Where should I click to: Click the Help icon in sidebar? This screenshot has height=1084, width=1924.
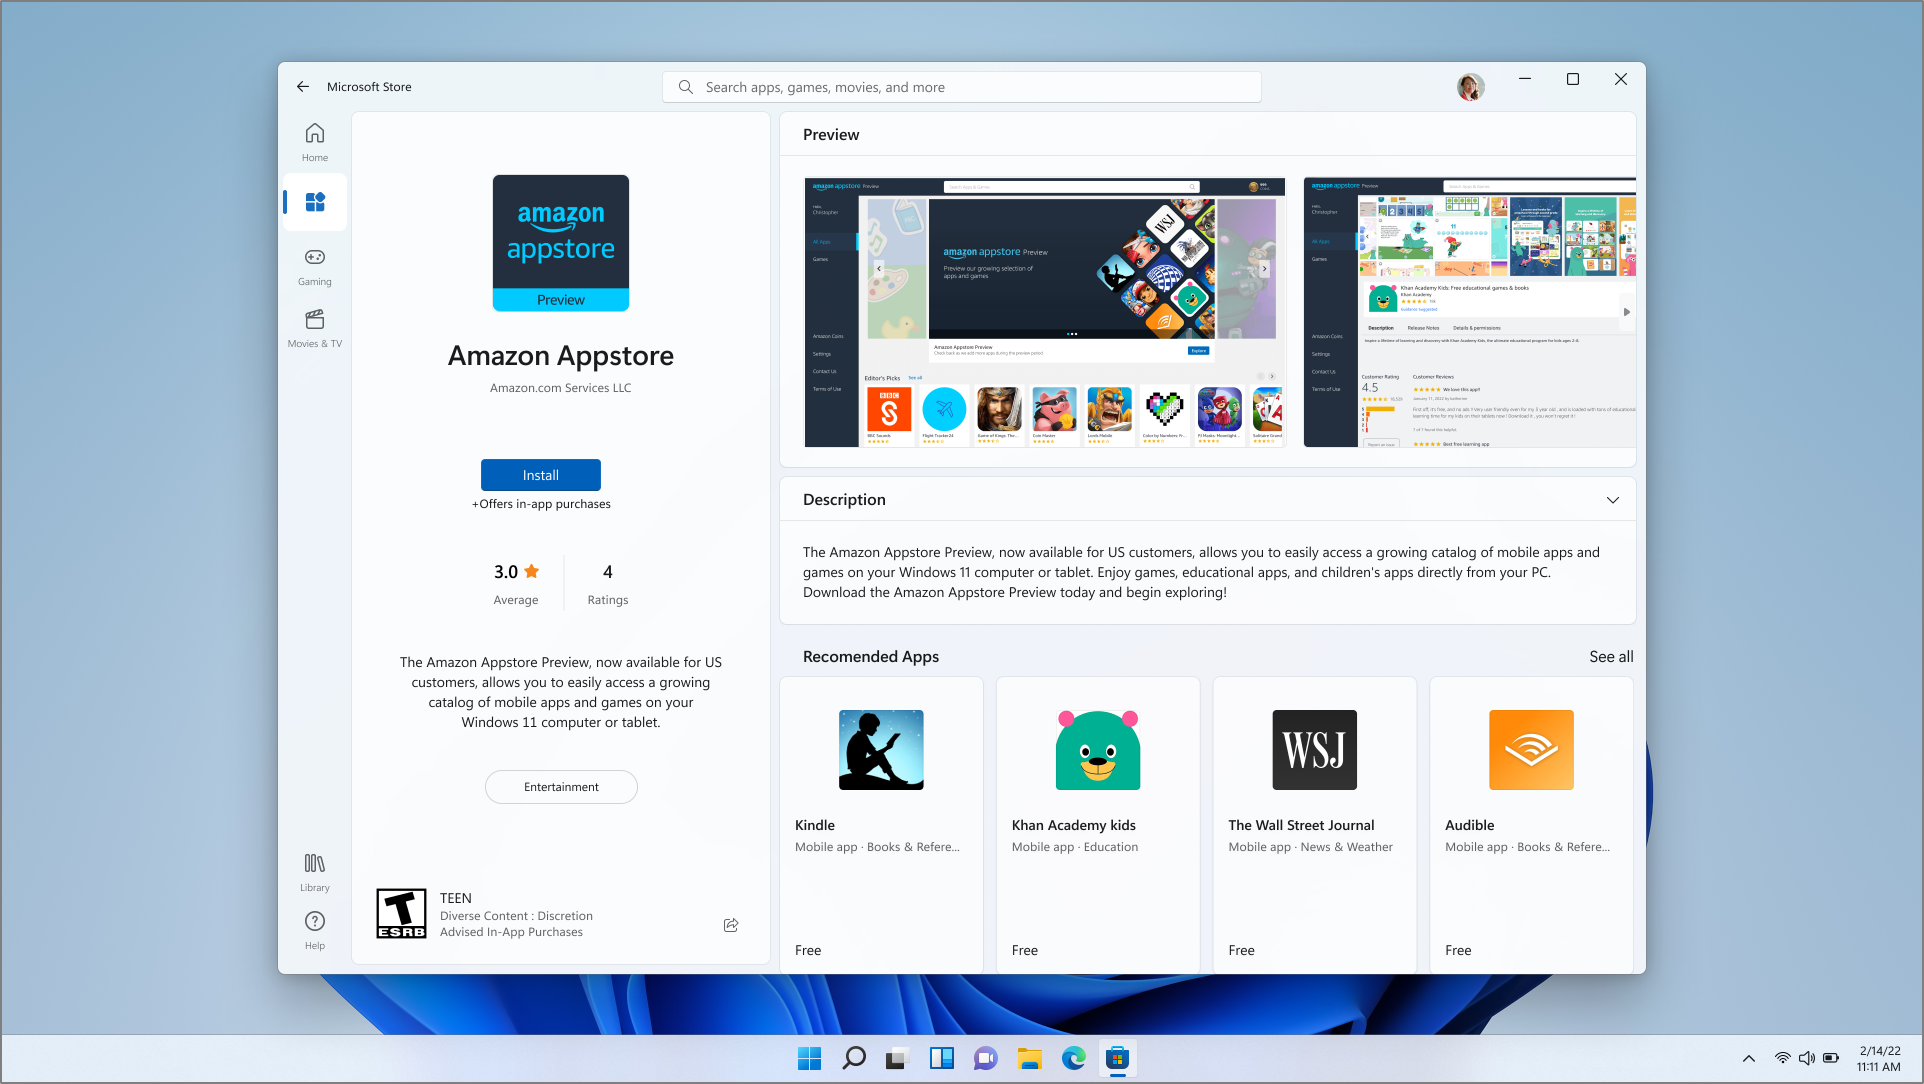pos(314,923)
